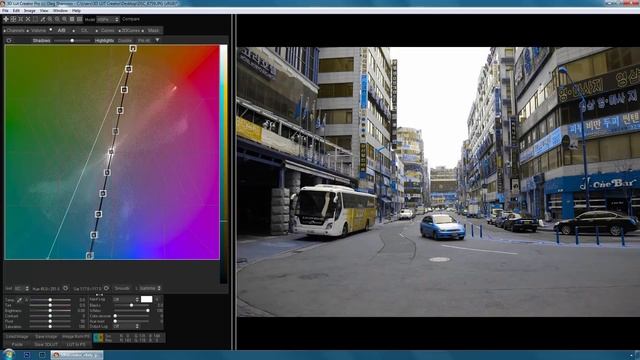The width and height of the screenshot is (640, 360).
Task: Reset the Sat range with its circular icon
Action: click(107, 288)
